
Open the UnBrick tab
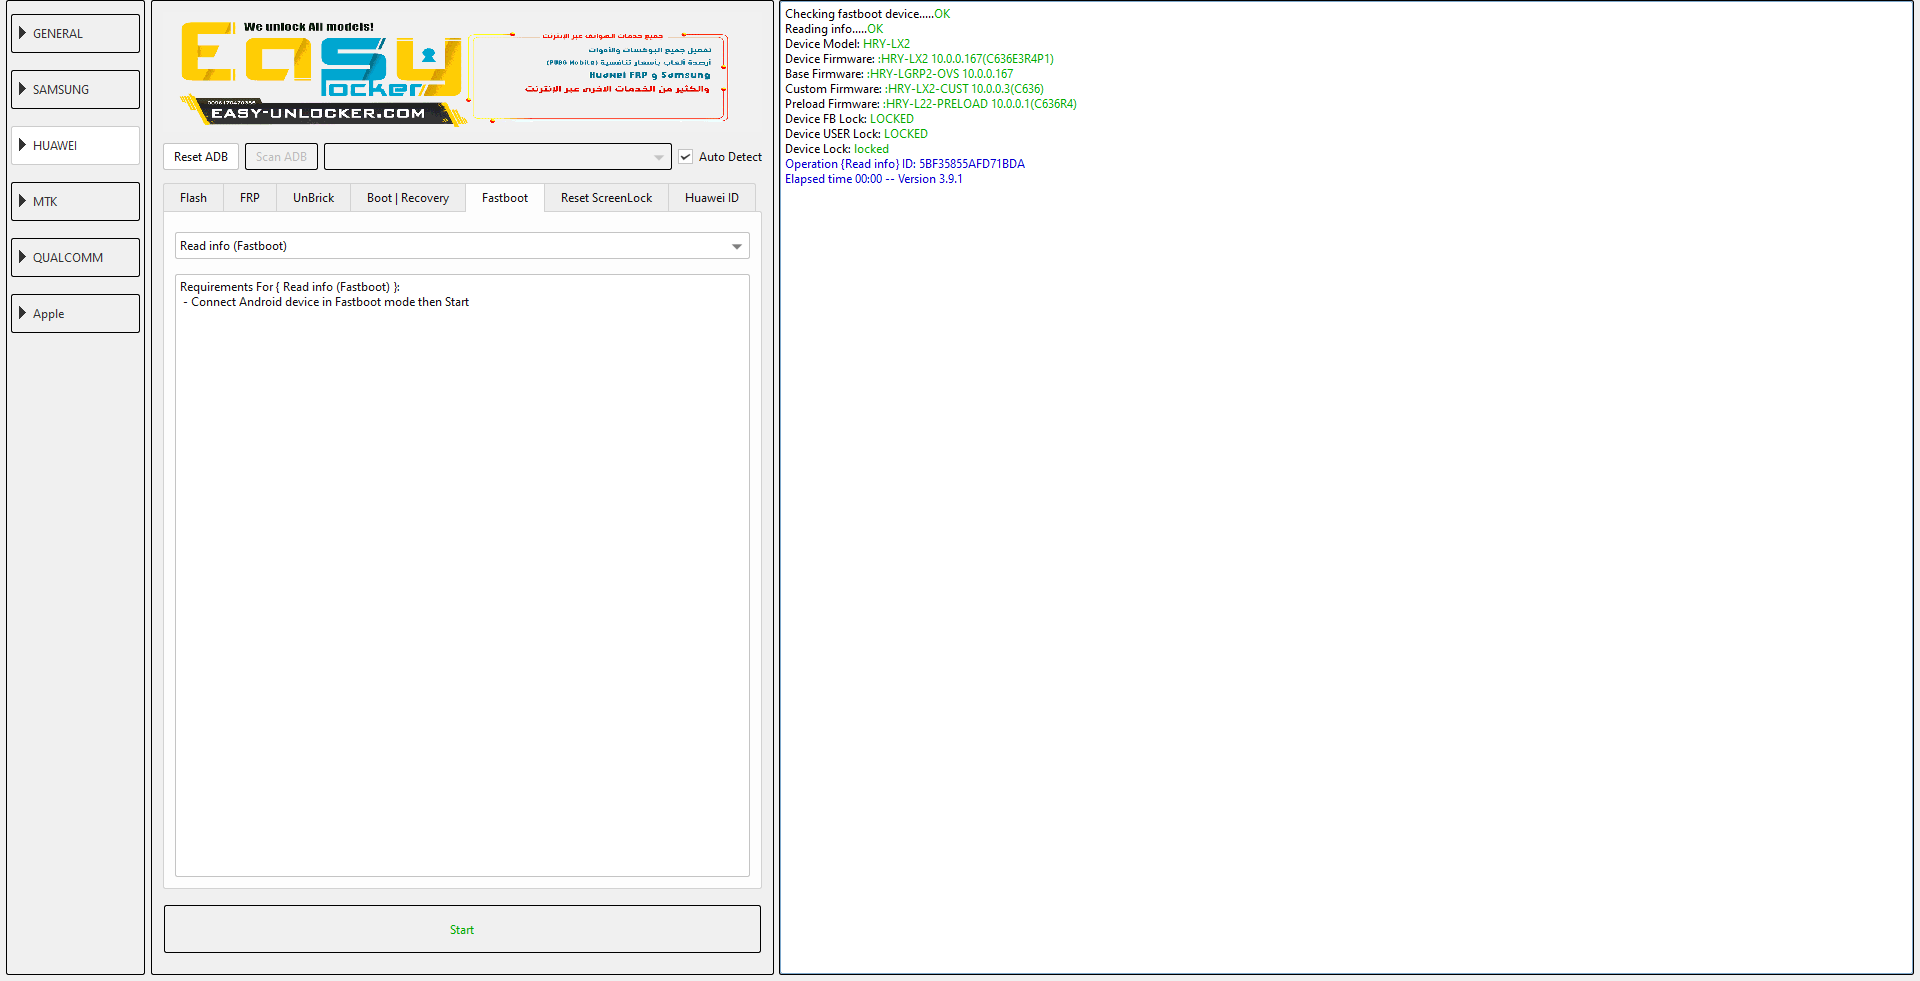(313, 198)
